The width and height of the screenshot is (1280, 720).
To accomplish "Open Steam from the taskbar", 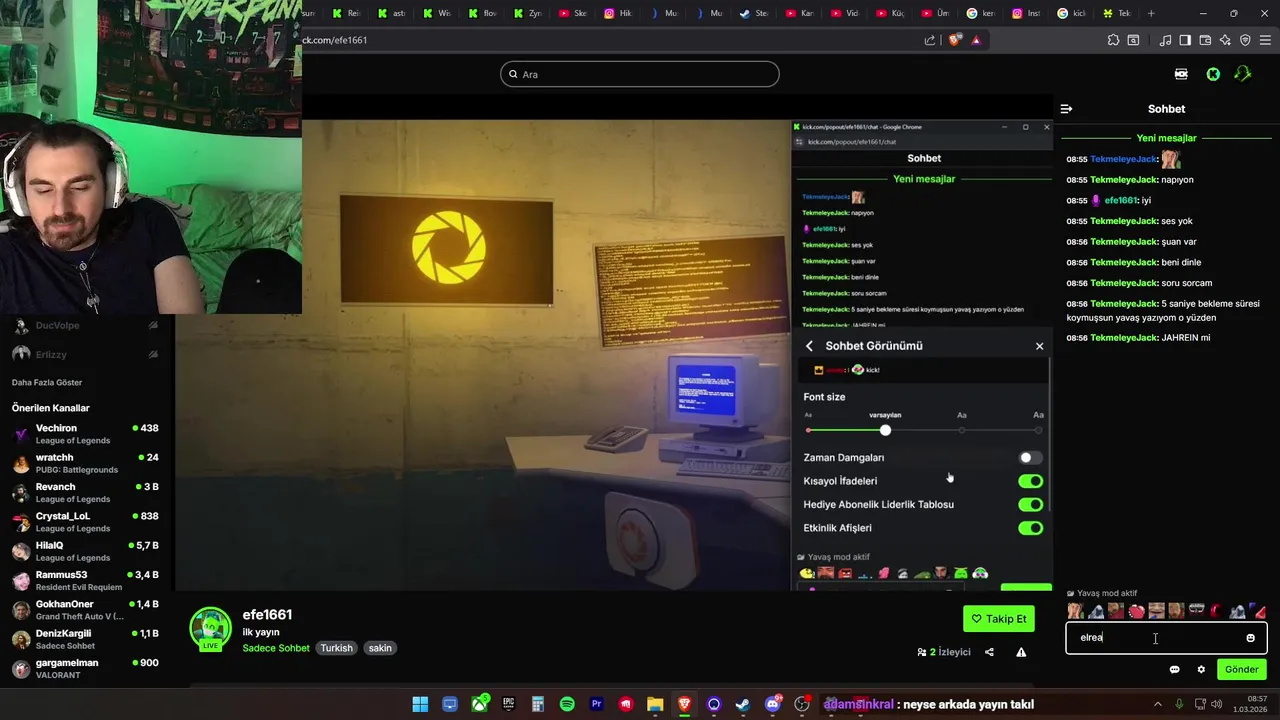I will (x=743, y=704).
